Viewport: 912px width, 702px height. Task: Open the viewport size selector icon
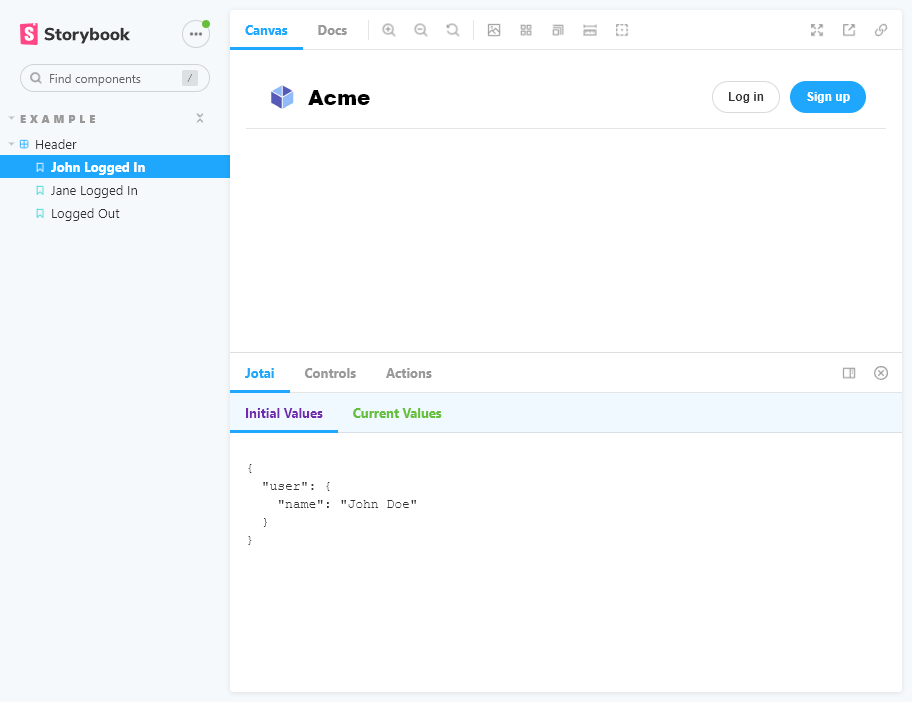[x=557, y=30]
